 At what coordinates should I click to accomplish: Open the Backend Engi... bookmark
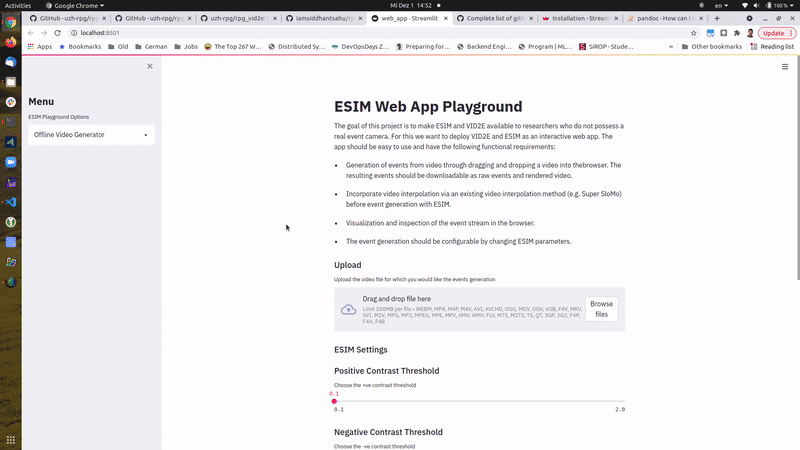484,46
